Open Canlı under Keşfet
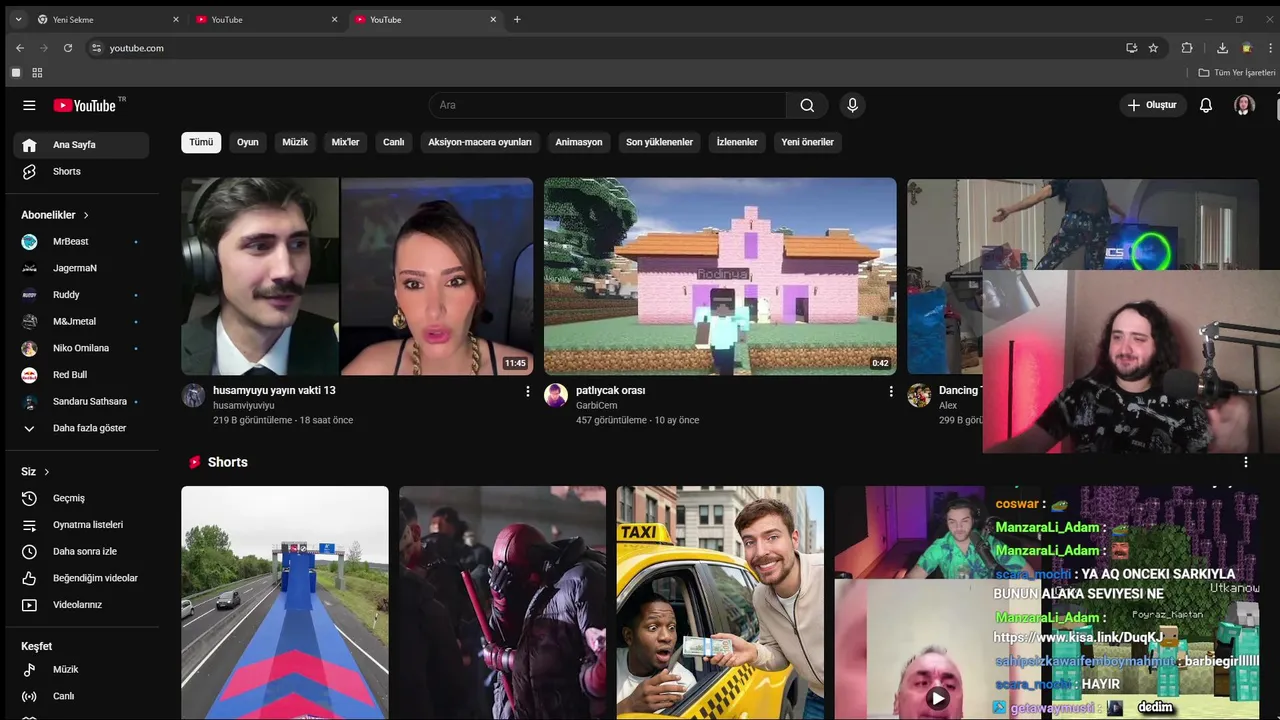The image size is (1280, 720). click(81, 696)
